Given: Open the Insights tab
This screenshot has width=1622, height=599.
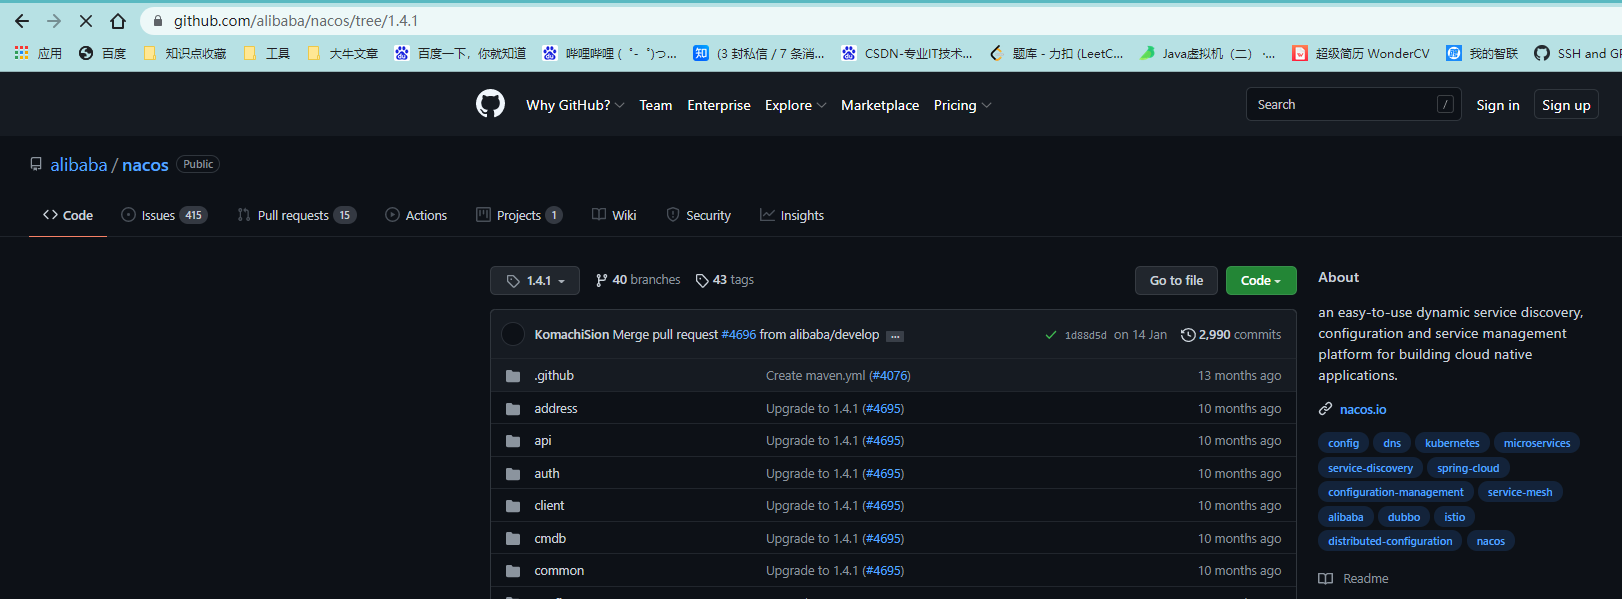Looking at the screenshot, I should tap(792, 215).
